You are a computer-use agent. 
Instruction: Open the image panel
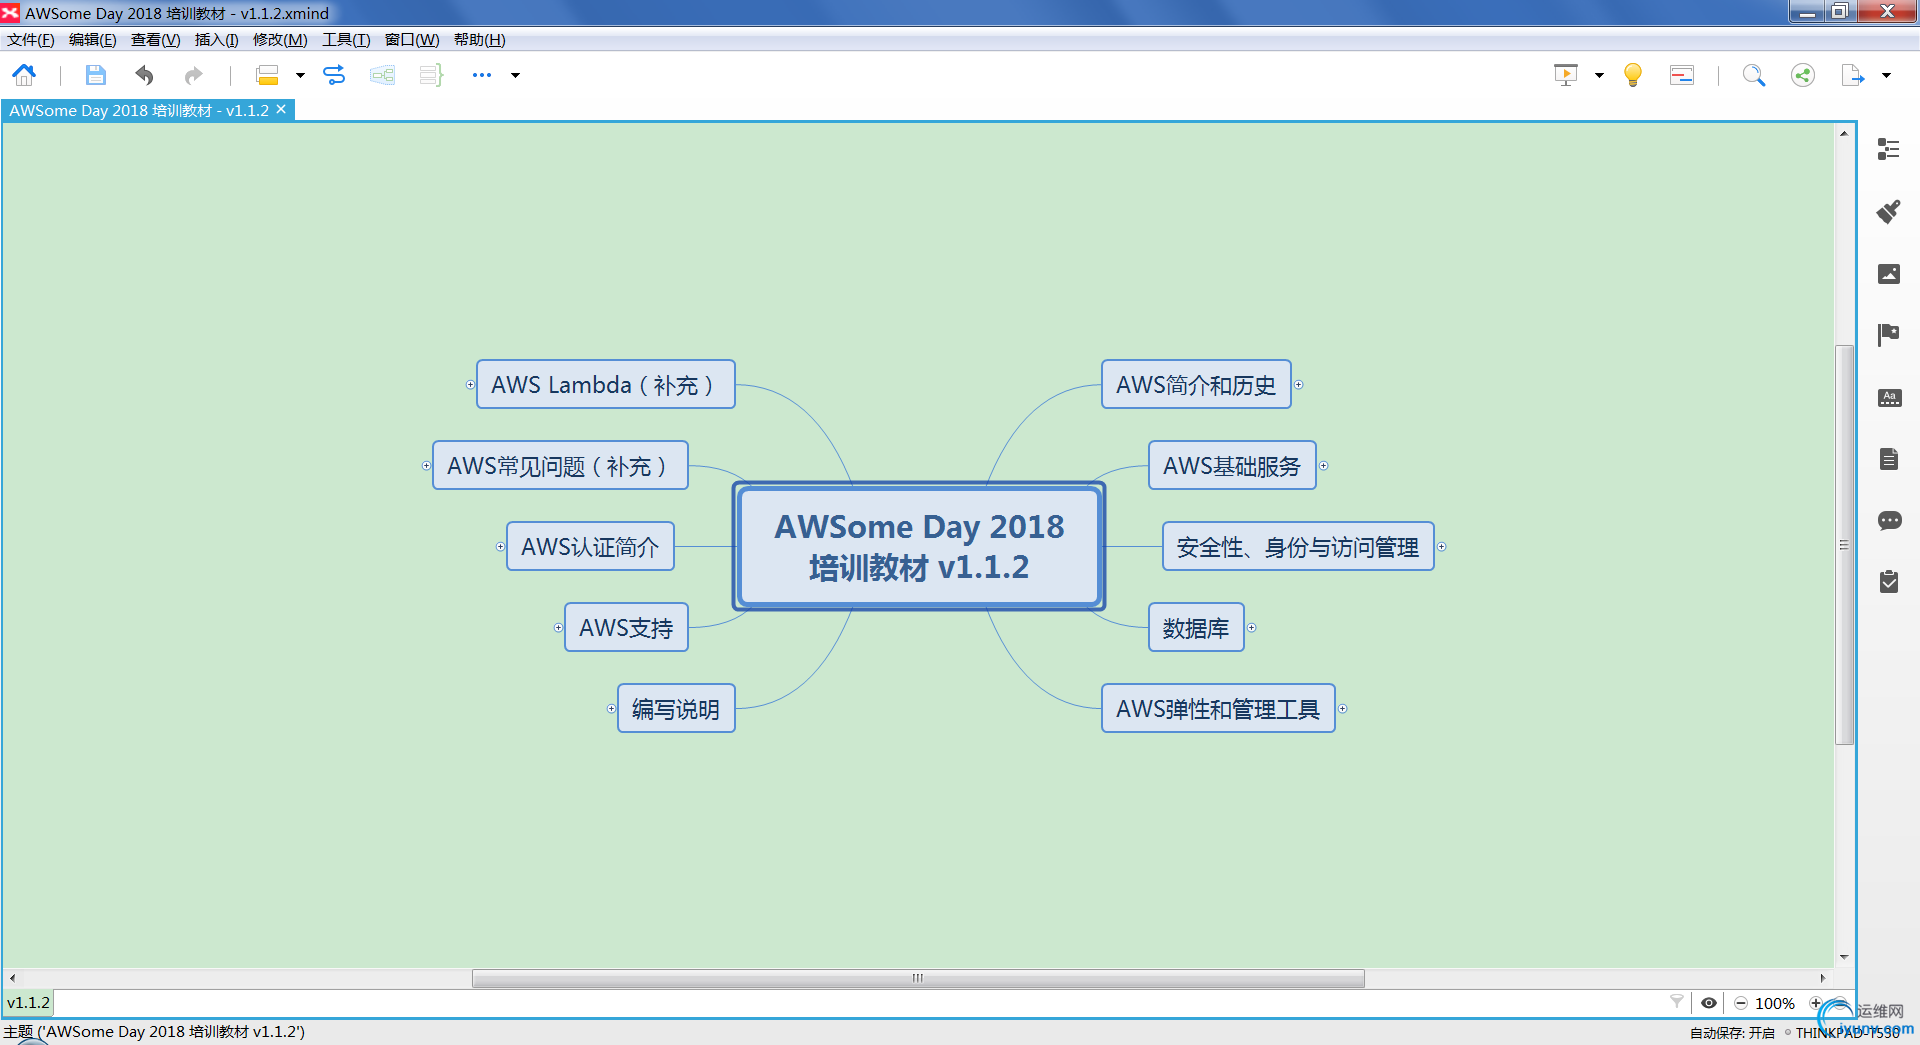(x=1889, y=274)
